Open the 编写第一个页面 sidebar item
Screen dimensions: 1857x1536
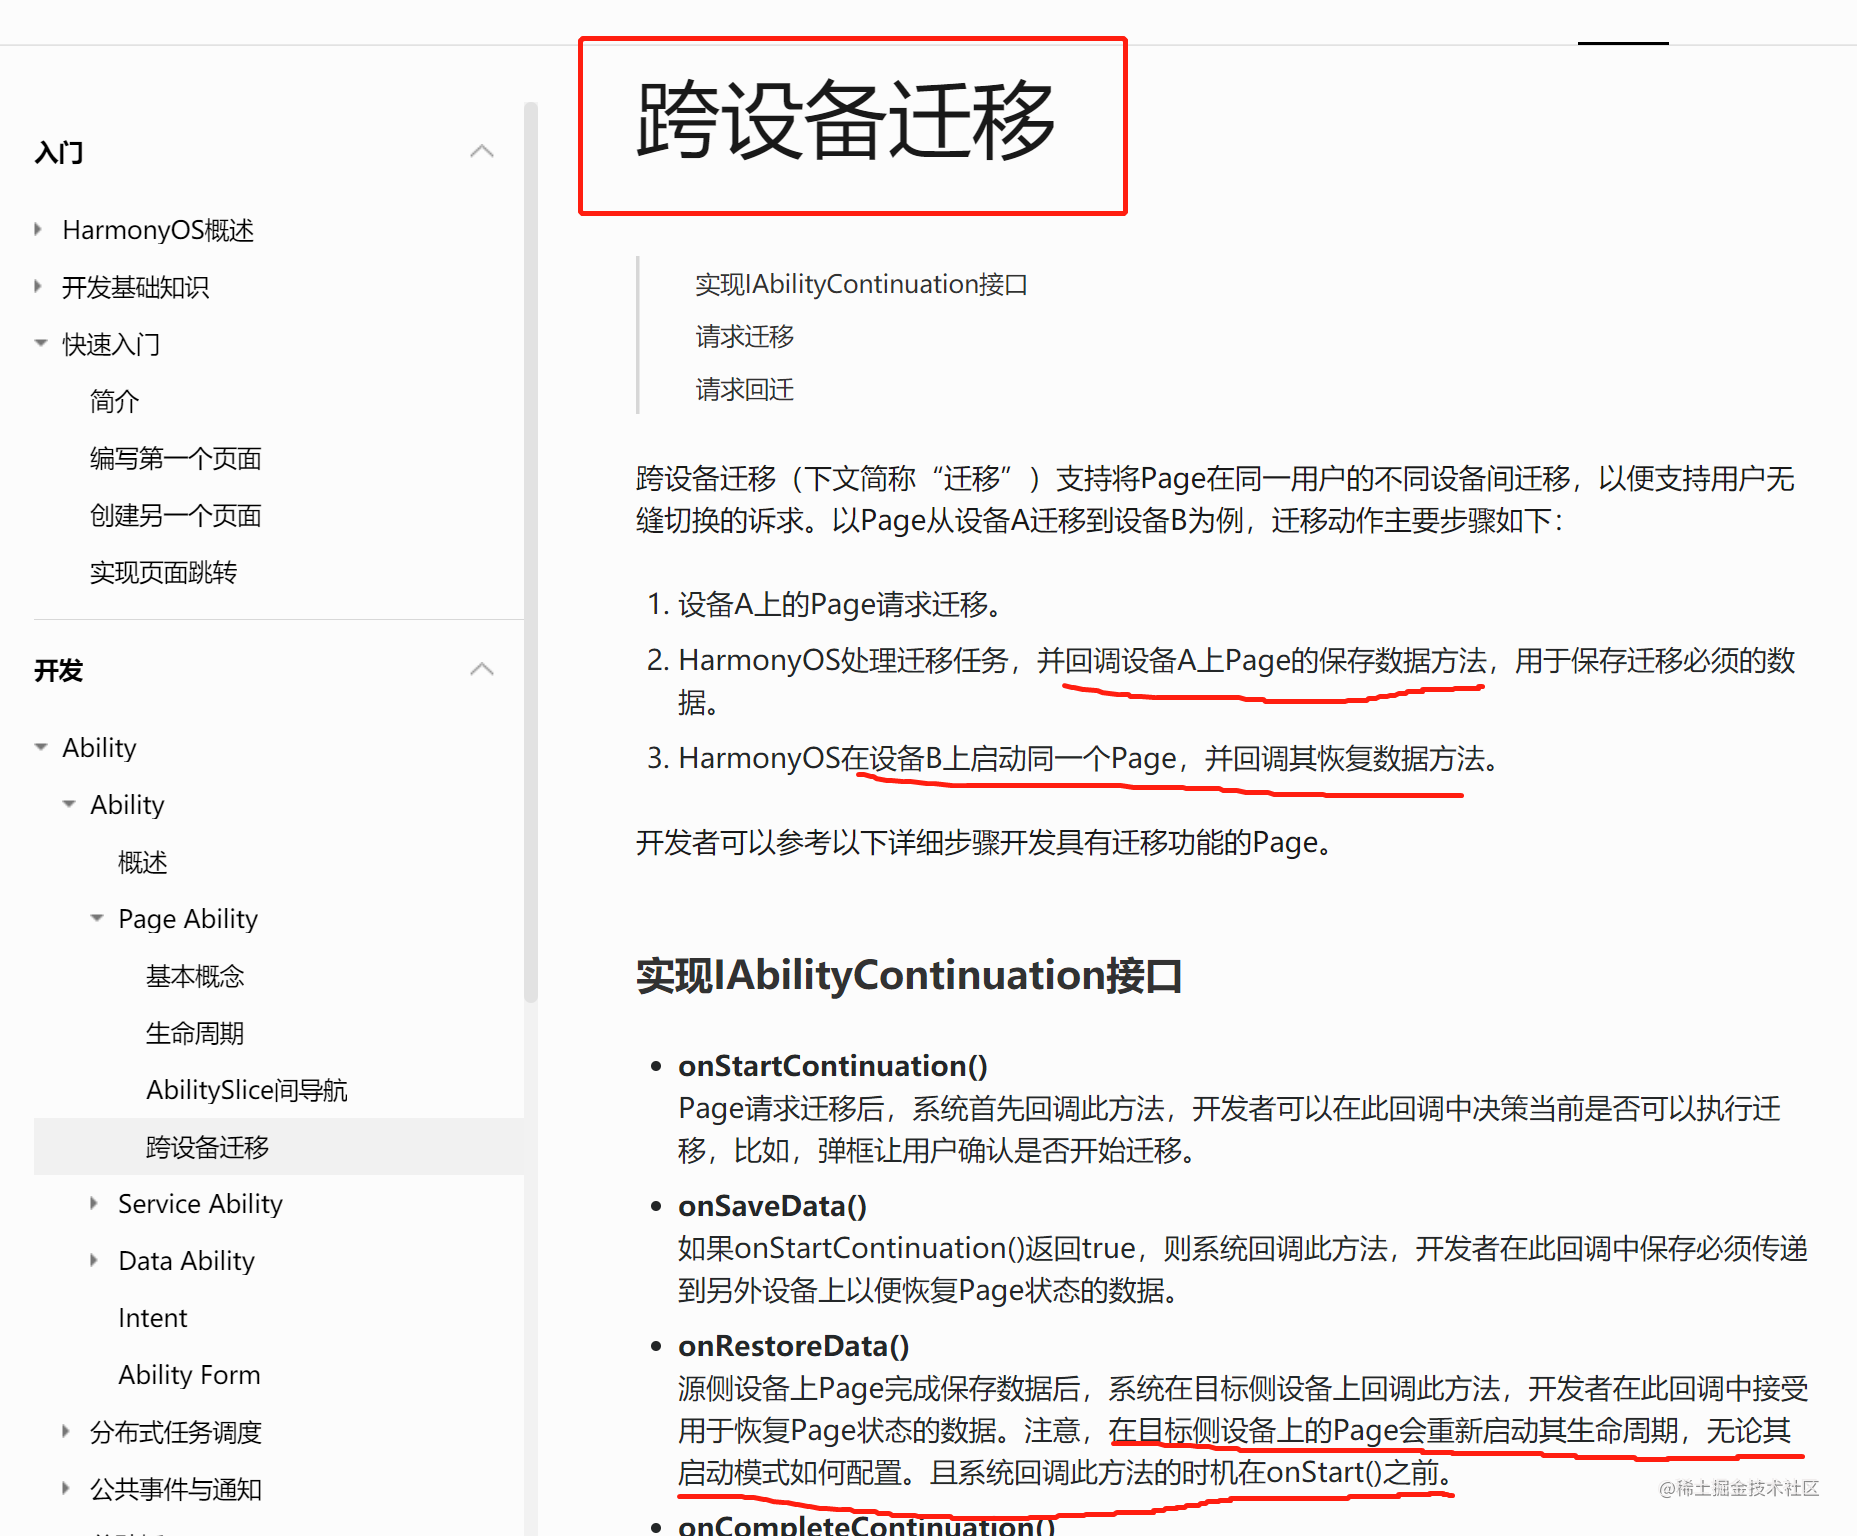pyautogui.click(x=176, y=458)
